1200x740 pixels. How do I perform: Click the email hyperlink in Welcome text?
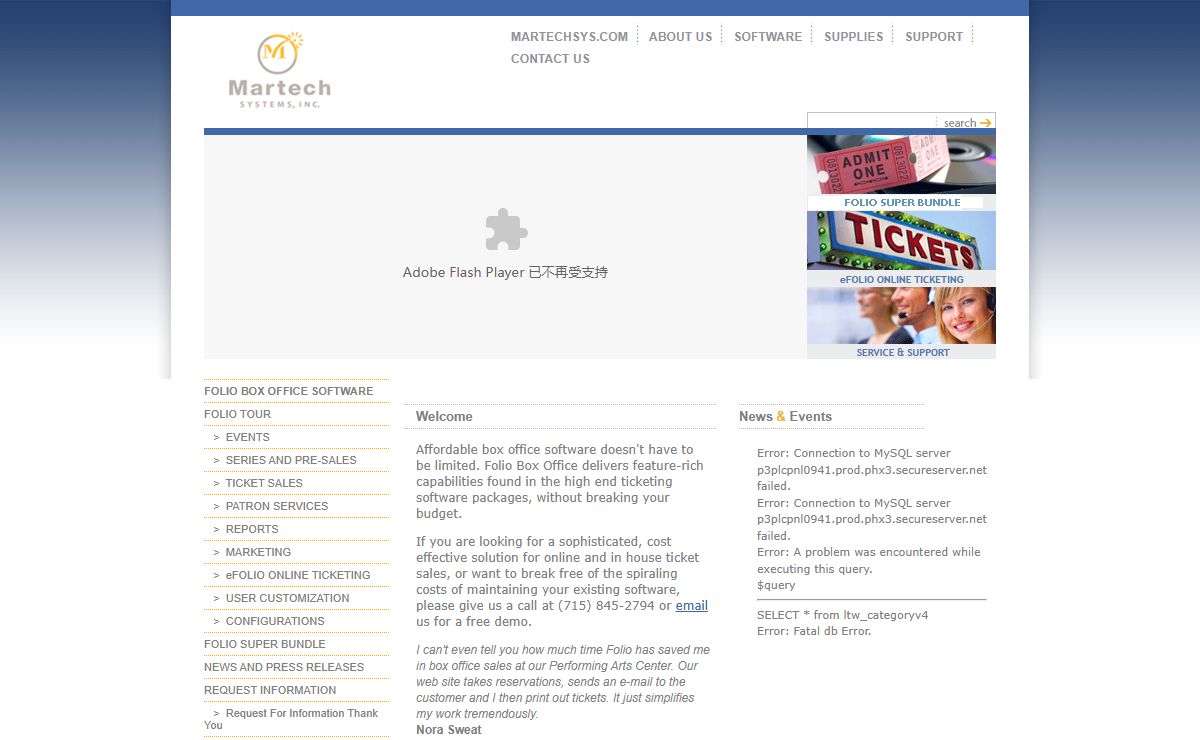[x=692, y=606]
